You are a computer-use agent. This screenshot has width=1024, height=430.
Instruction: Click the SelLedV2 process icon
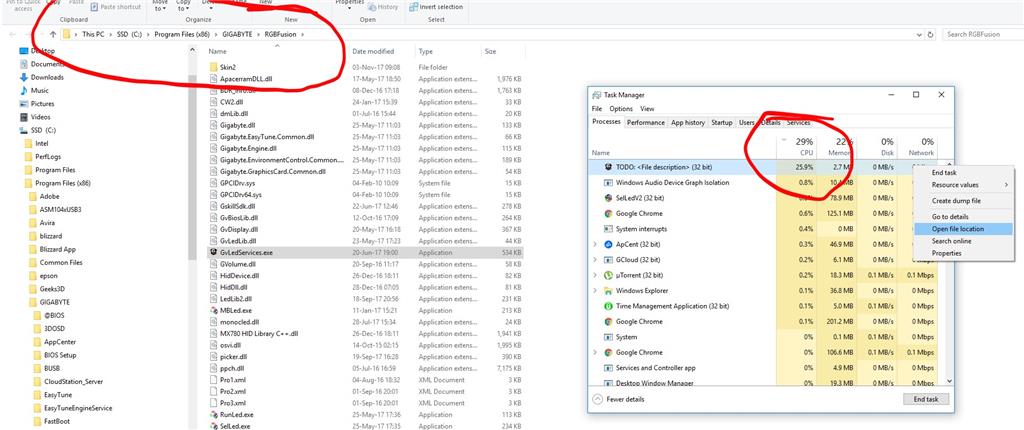[608, 197]
